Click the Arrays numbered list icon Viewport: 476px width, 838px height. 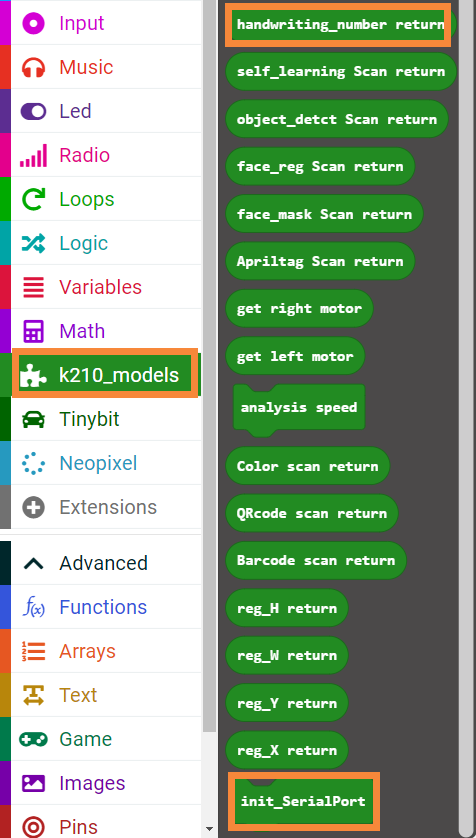(x=34, y=651)
